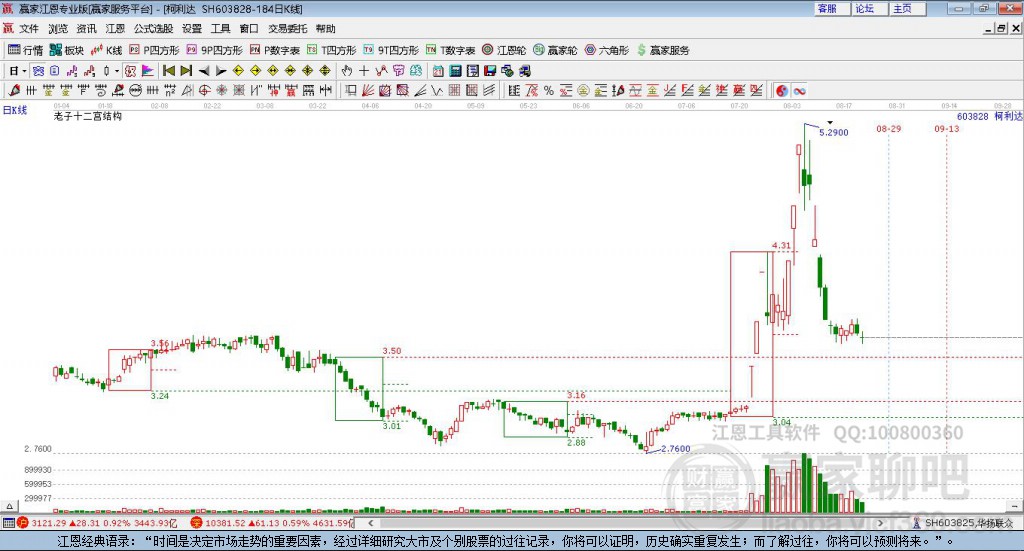Click the 5.2900 high price label
This screenshot has width=1024, height=551.
[x=834, y=133]
